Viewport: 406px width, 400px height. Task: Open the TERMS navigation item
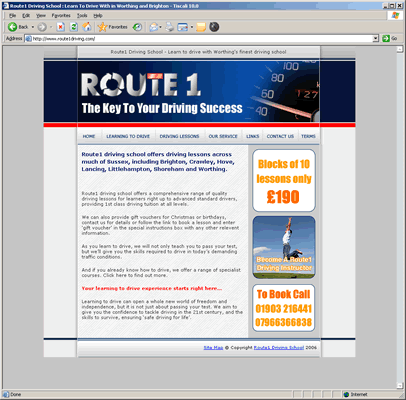[308, 136]
